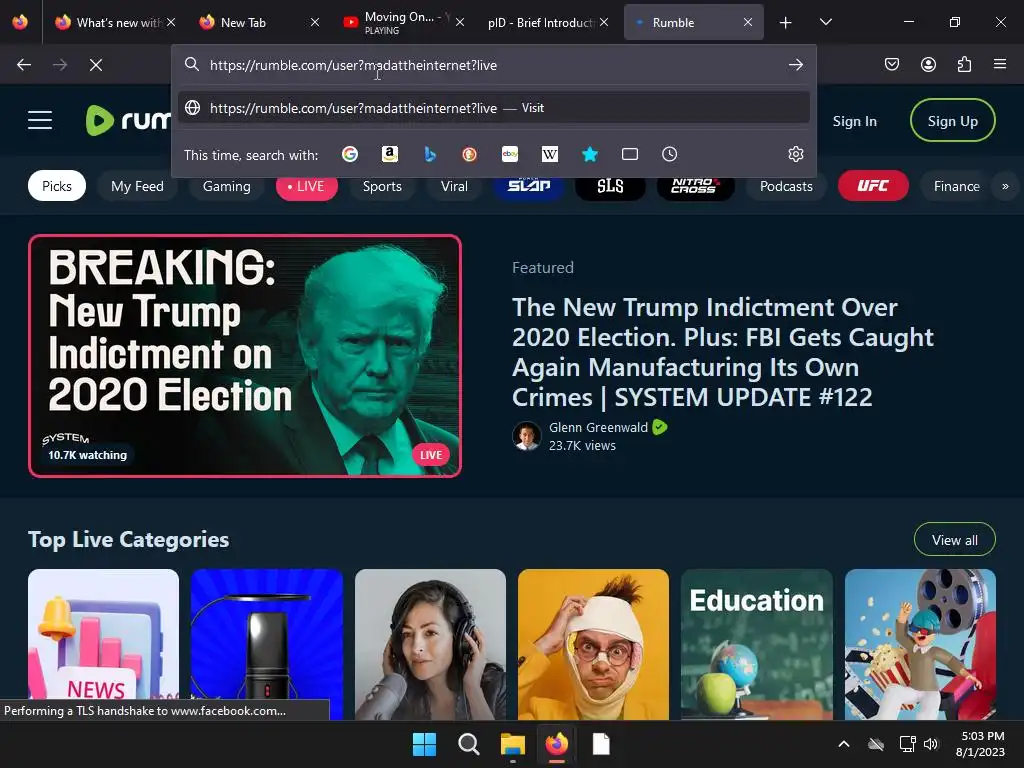Screen dimensions: 1024x768
Task: Open the UFC channel pill
Action: click(873, 186)
